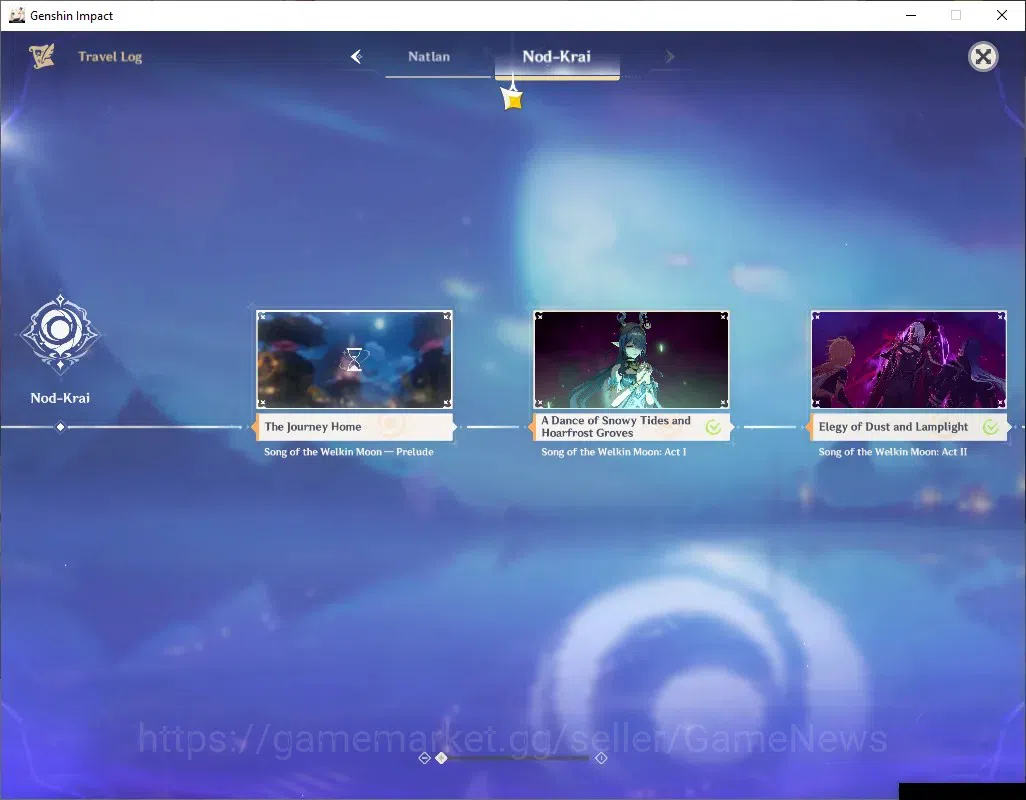Click Song of the Welkin Moon: Act II text
This screenshot has width=1026, height=800.
pyautogui.click(x=893, y=452)
